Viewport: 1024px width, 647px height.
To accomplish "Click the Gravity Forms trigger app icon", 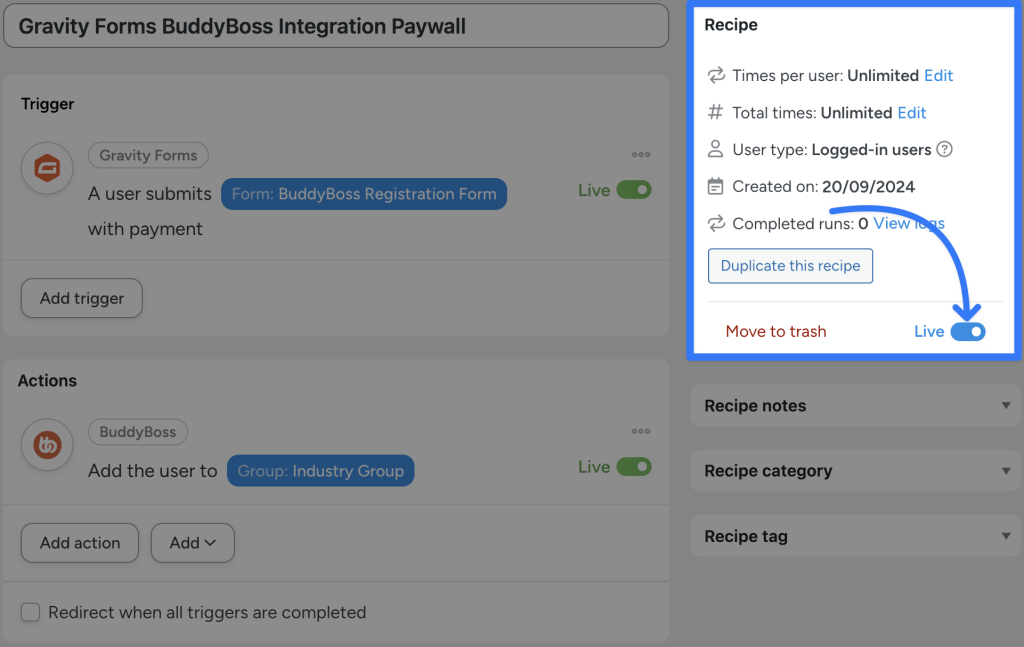I will (46, 168).
